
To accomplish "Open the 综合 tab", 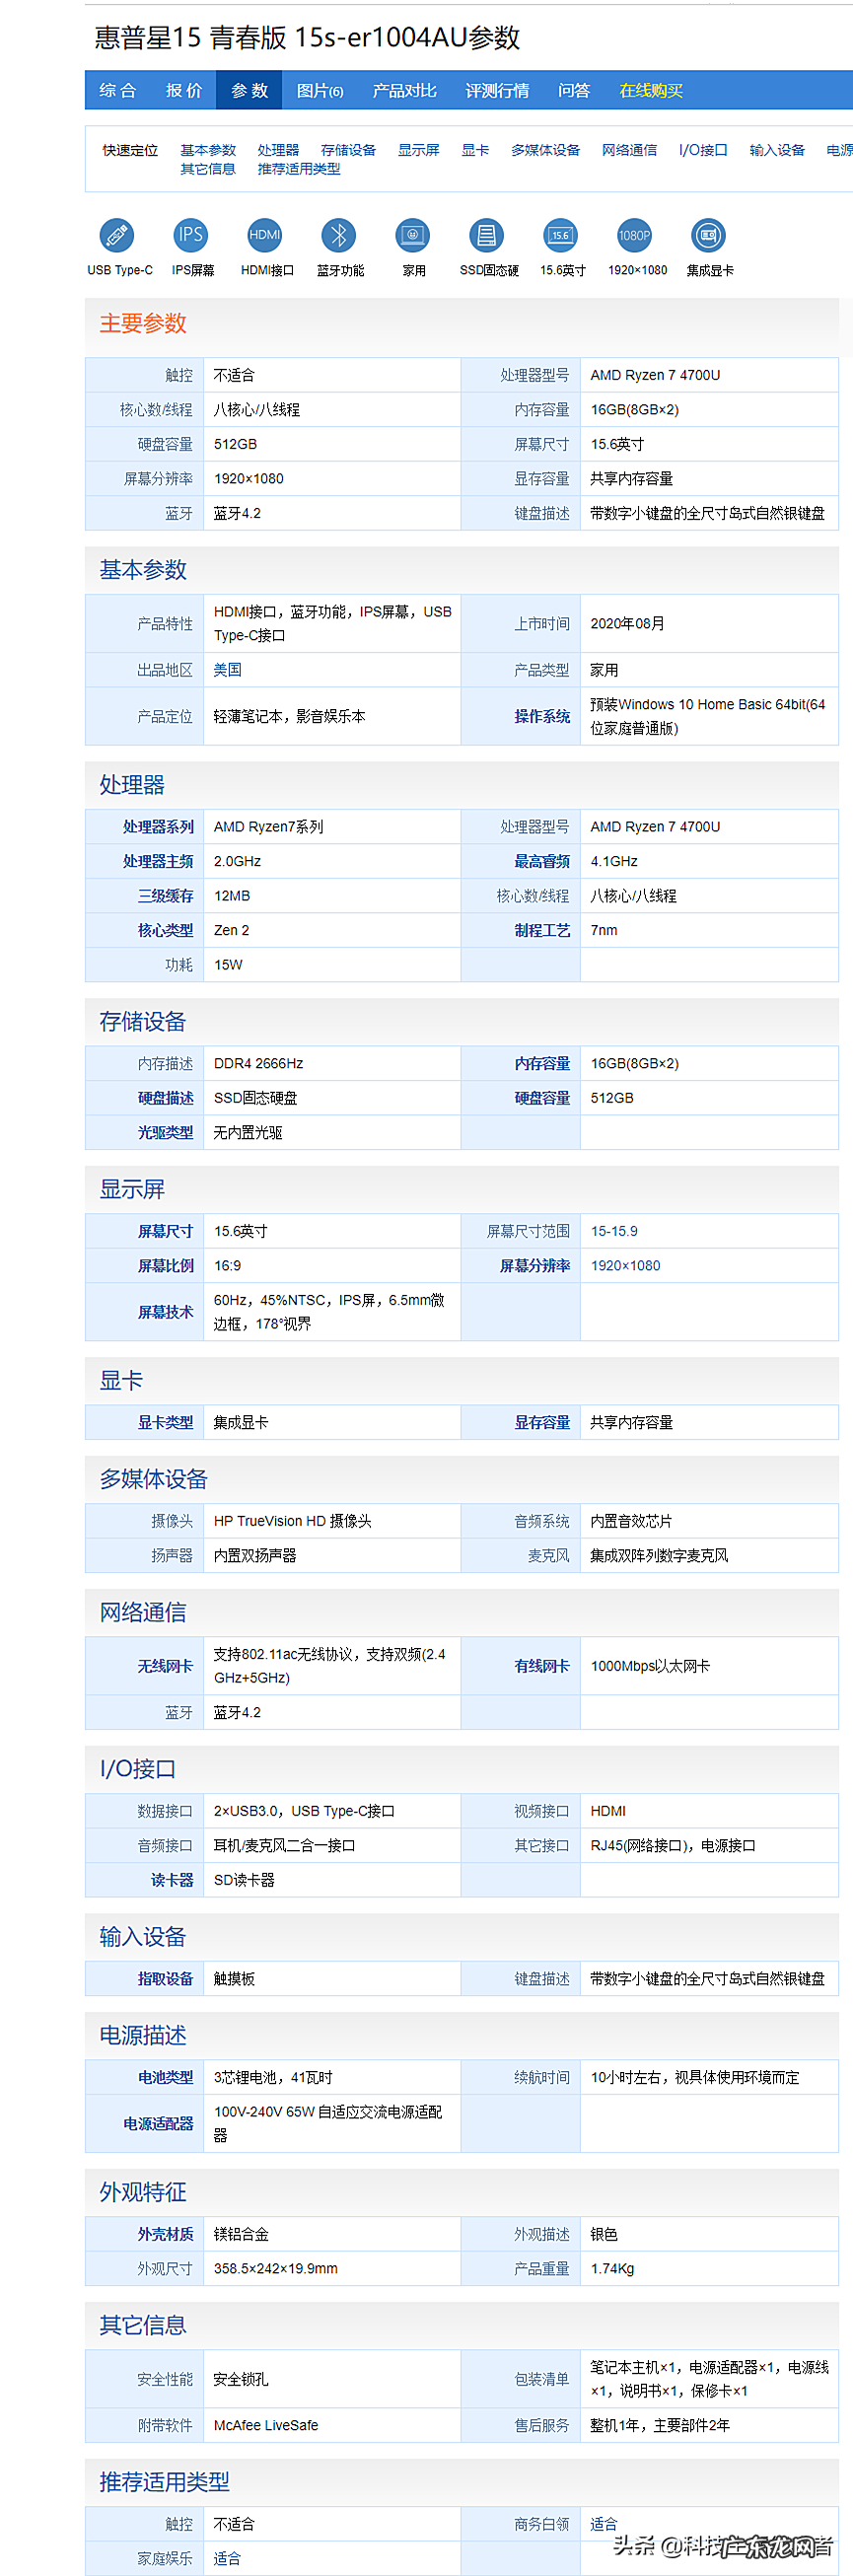I will coord(118,90).
